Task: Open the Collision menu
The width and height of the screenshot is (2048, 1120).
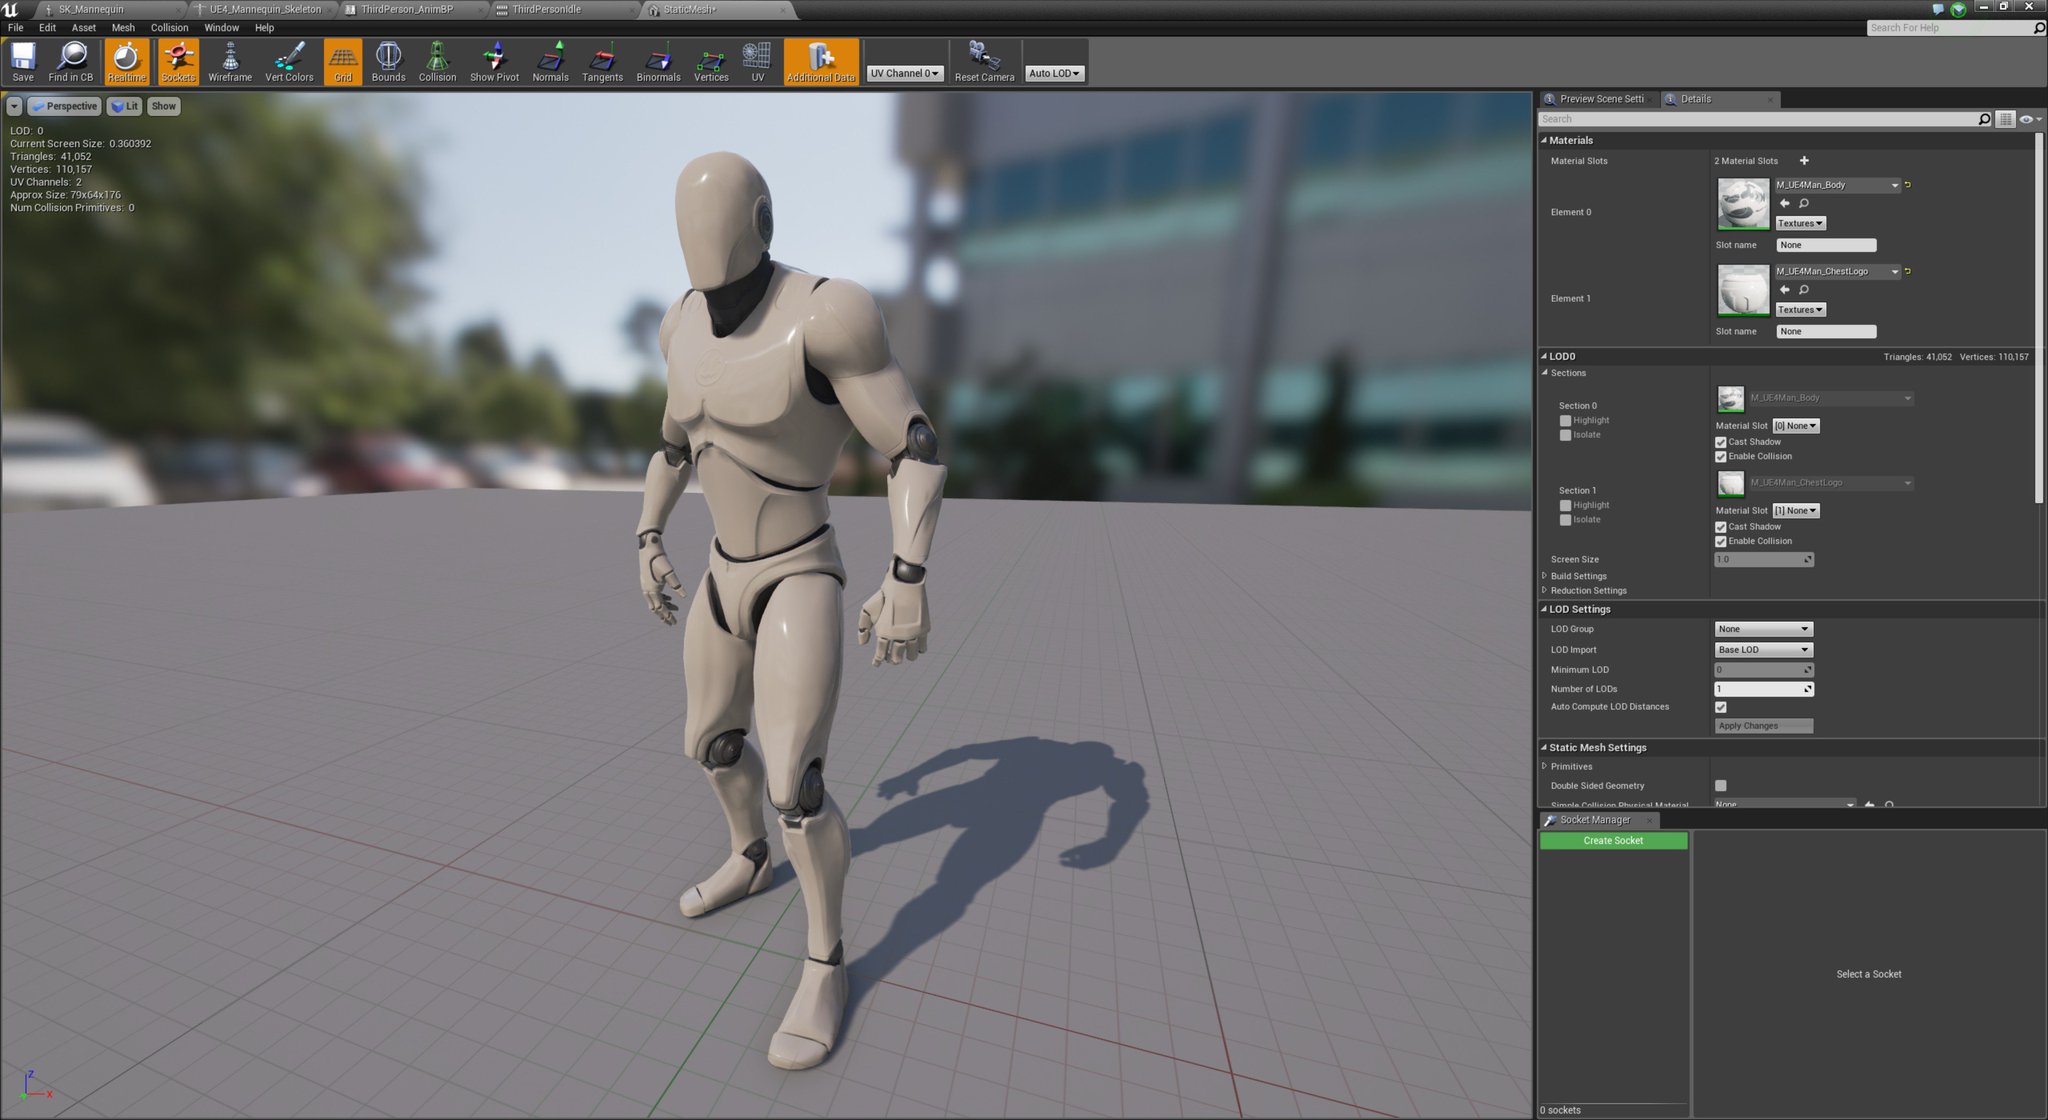Action: pyautogui.click(x=169, y=28)
